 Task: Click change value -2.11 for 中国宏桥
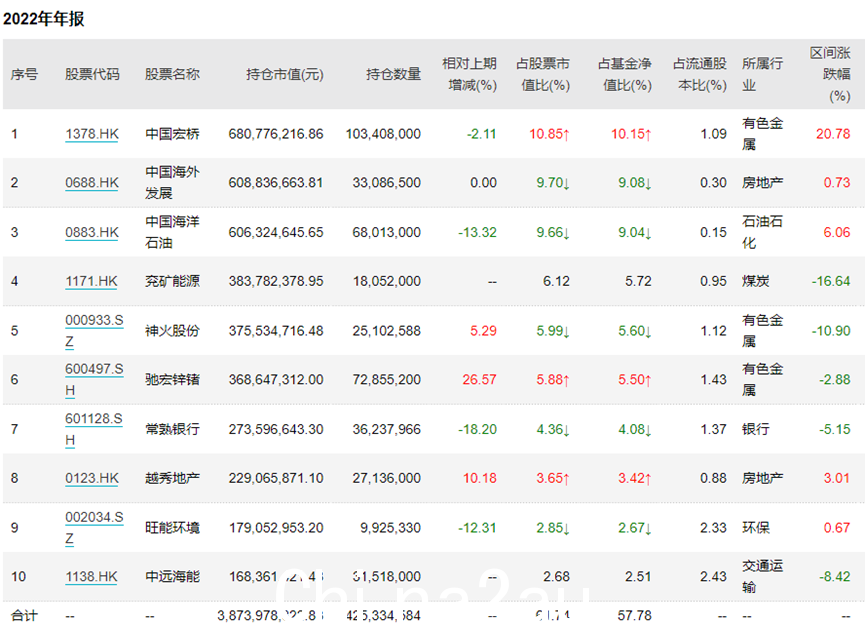click(482, 134)
